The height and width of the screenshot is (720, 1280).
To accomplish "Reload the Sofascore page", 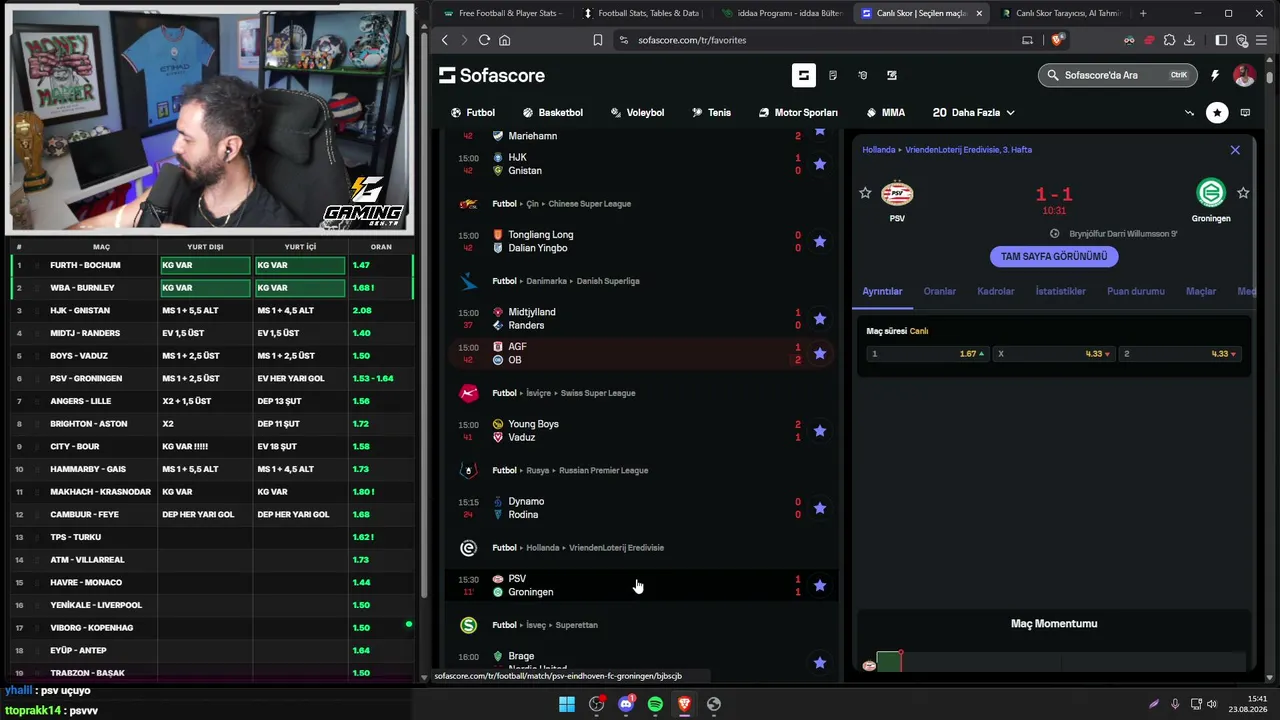I will [x=484, y=40].
